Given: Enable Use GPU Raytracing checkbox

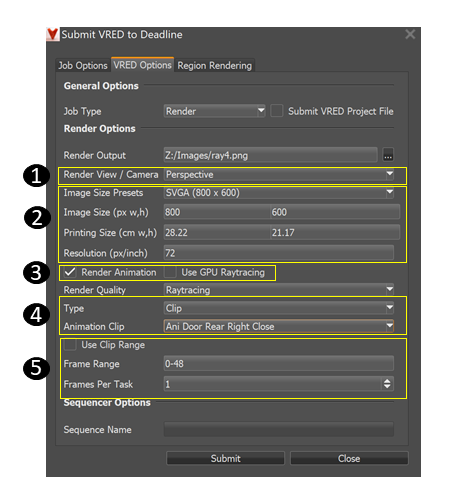Looking at the screenshot, I should [170, 272].
